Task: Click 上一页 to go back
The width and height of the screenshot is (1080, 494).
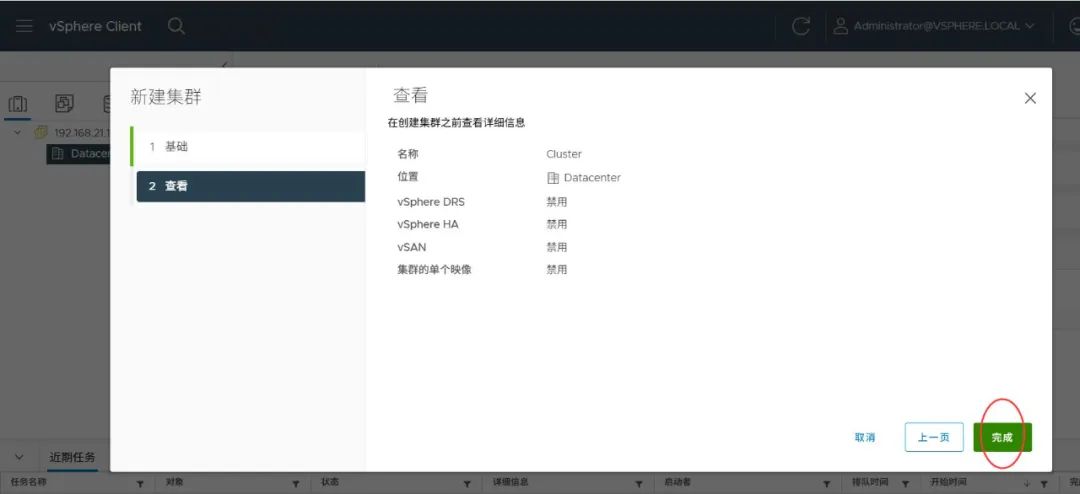Action: [934, 438]
